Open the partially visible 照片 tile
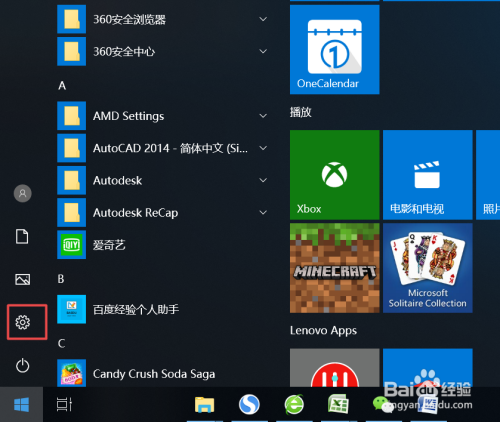 tap(488, 175)
